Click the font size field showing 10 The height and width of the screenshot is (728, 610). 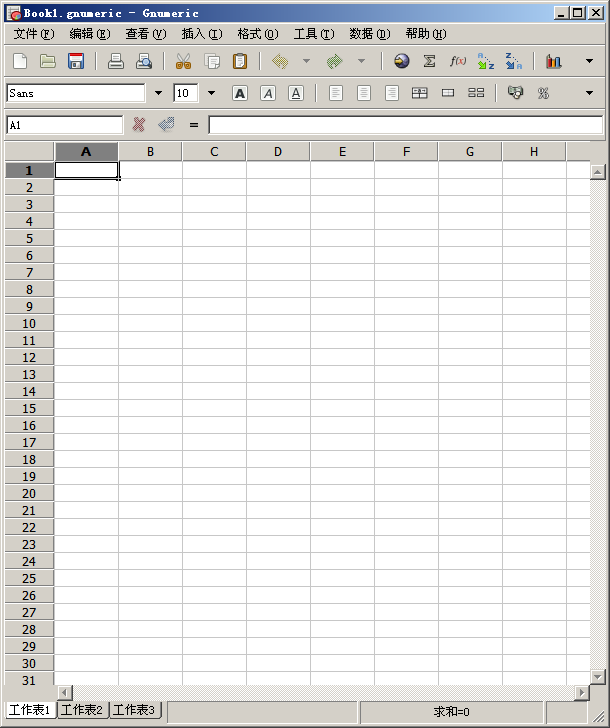coord(185,93)
